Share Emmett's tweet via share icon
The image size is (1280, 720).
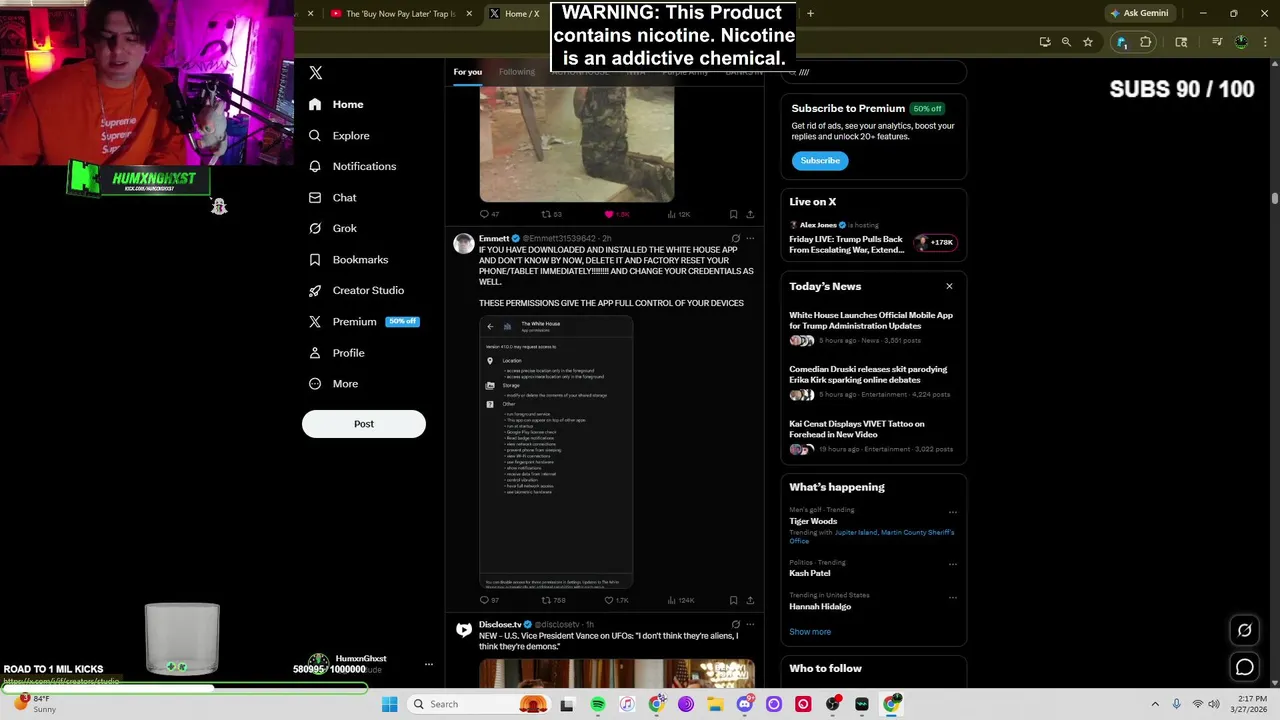click(x=750, y=600)
